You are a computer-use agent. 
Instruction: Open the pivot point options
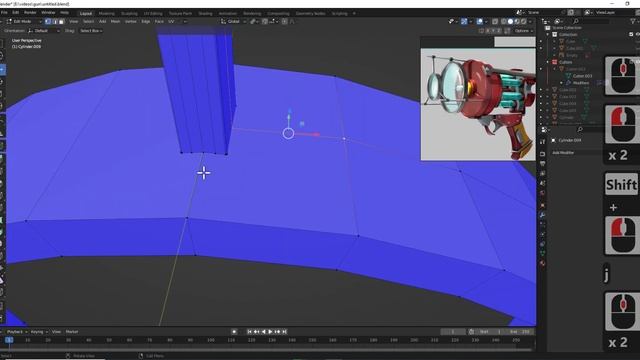[x=254, y=21]
